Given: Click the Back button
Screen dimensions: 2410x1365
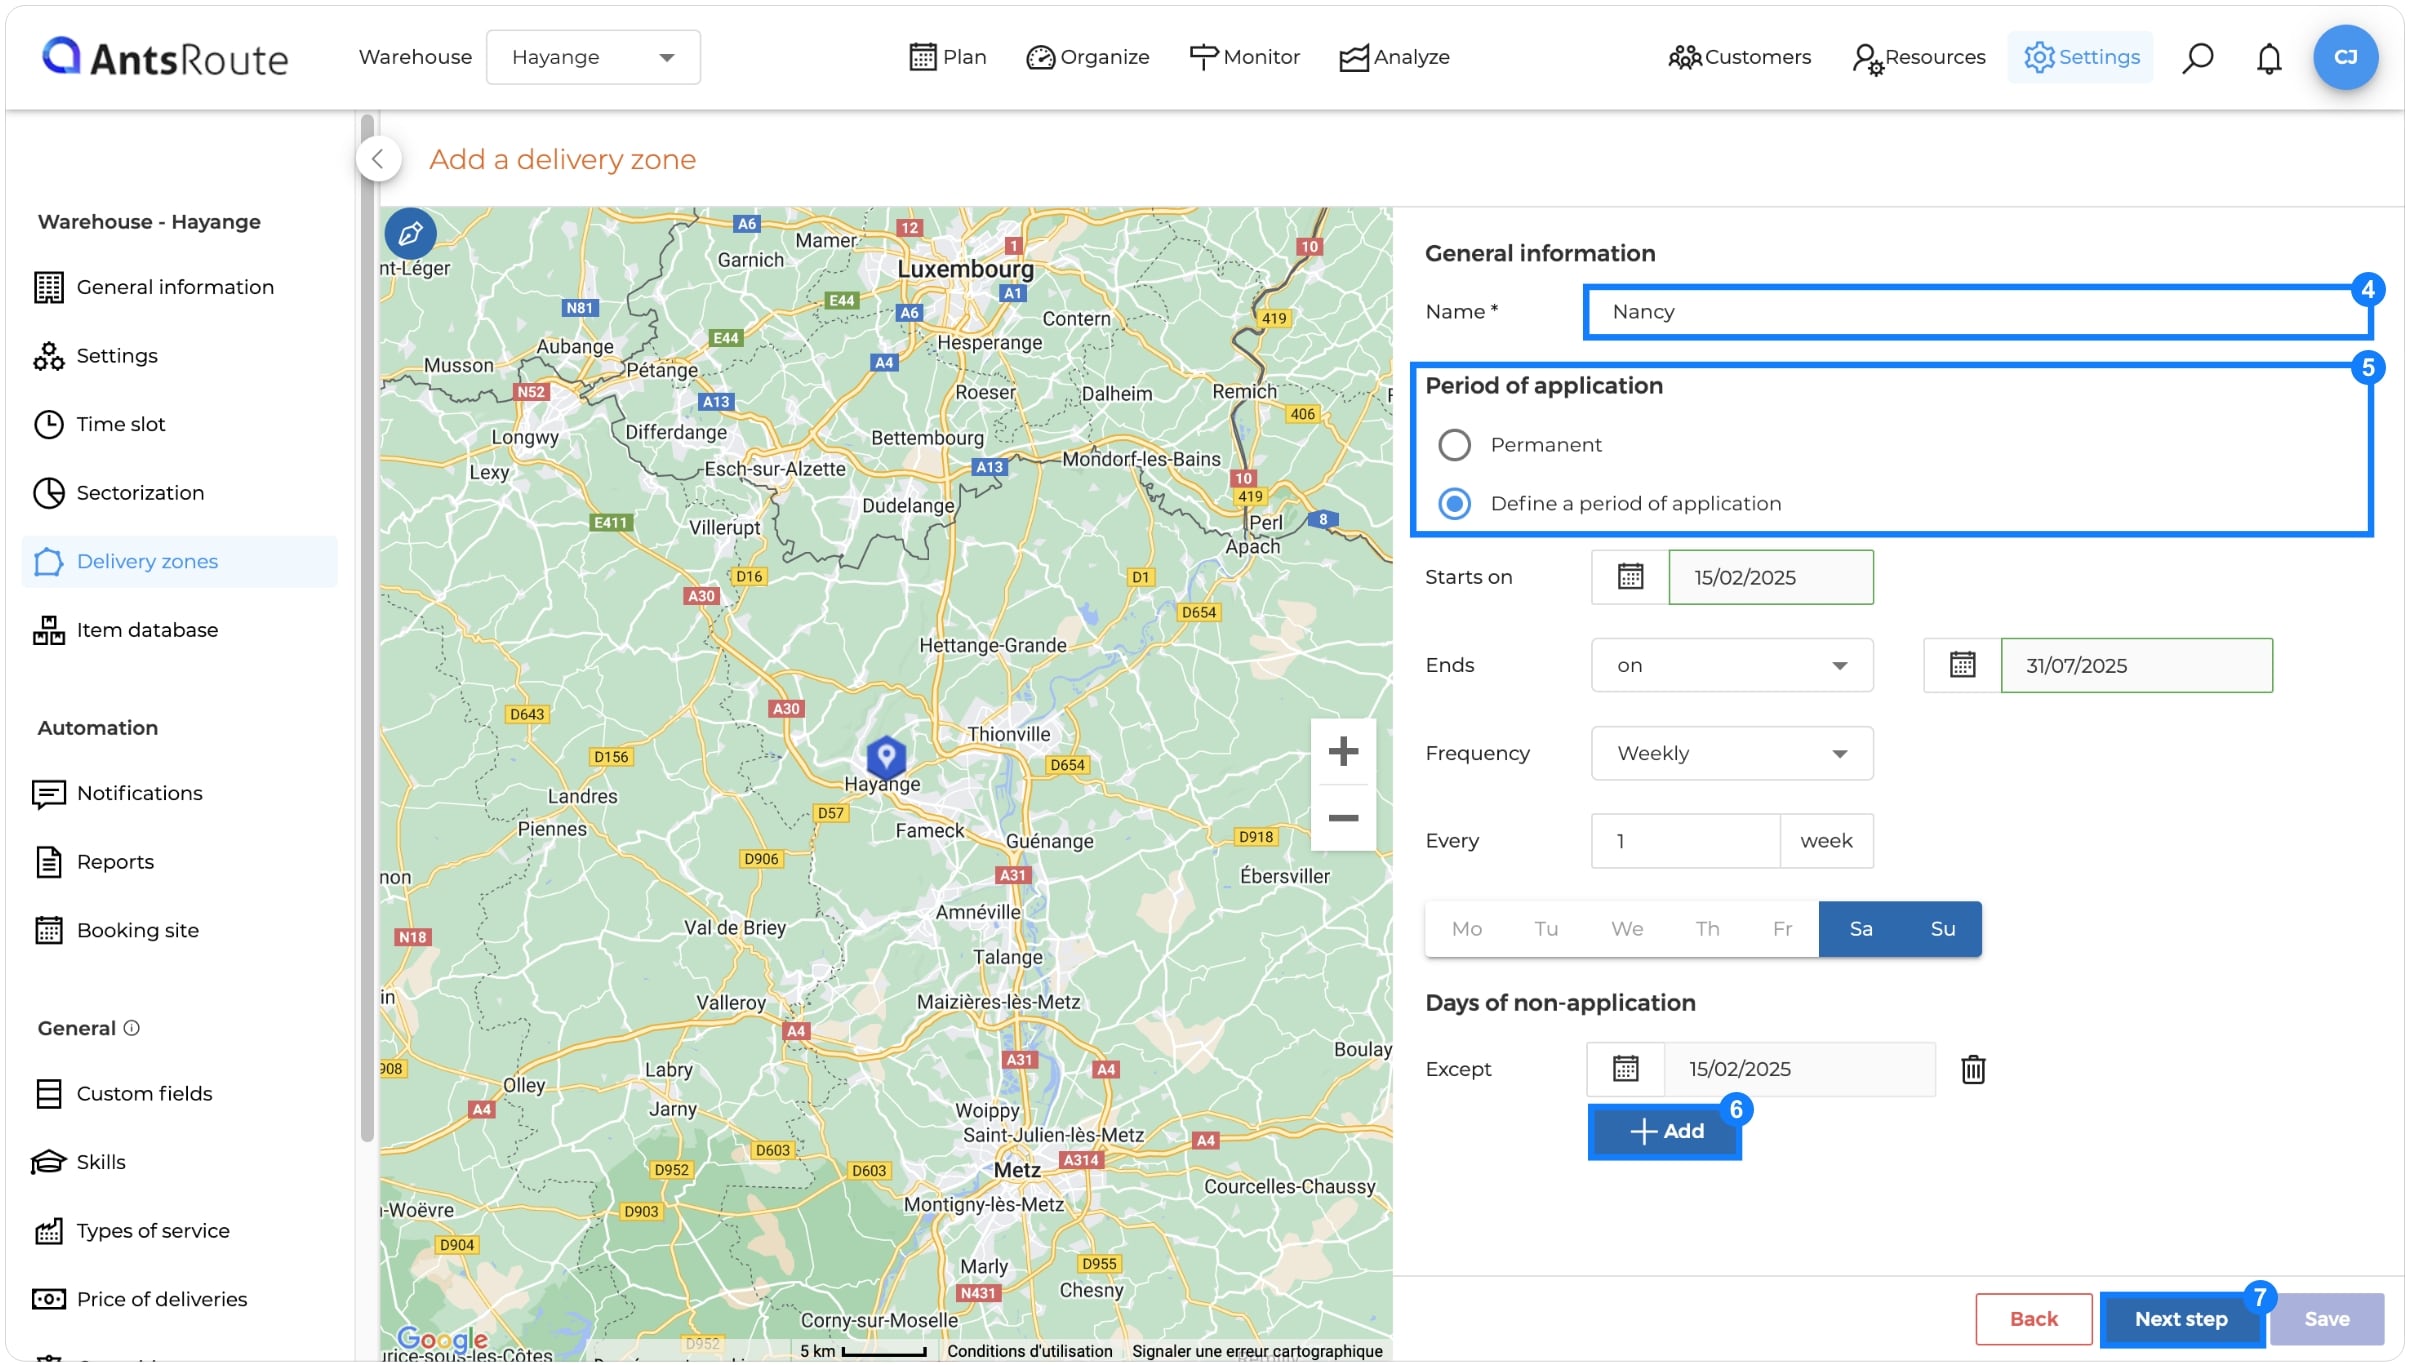Looking at the screenshot, I should tap(2033, 1319).
